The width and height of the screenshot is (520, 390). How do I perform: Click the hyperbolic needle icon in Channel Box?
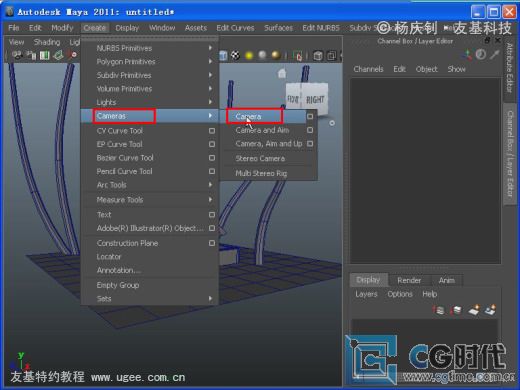coord(495,54)
